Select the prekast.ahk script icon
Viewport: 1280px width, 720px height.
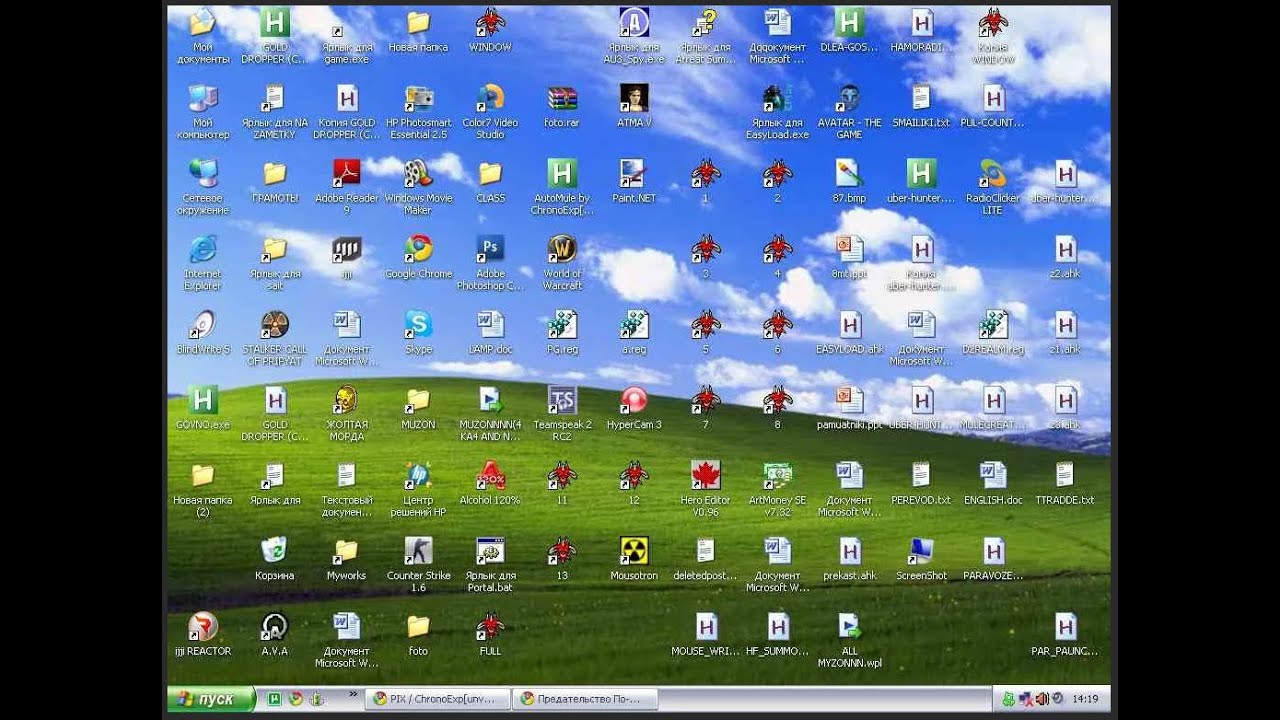click(849, 559)
